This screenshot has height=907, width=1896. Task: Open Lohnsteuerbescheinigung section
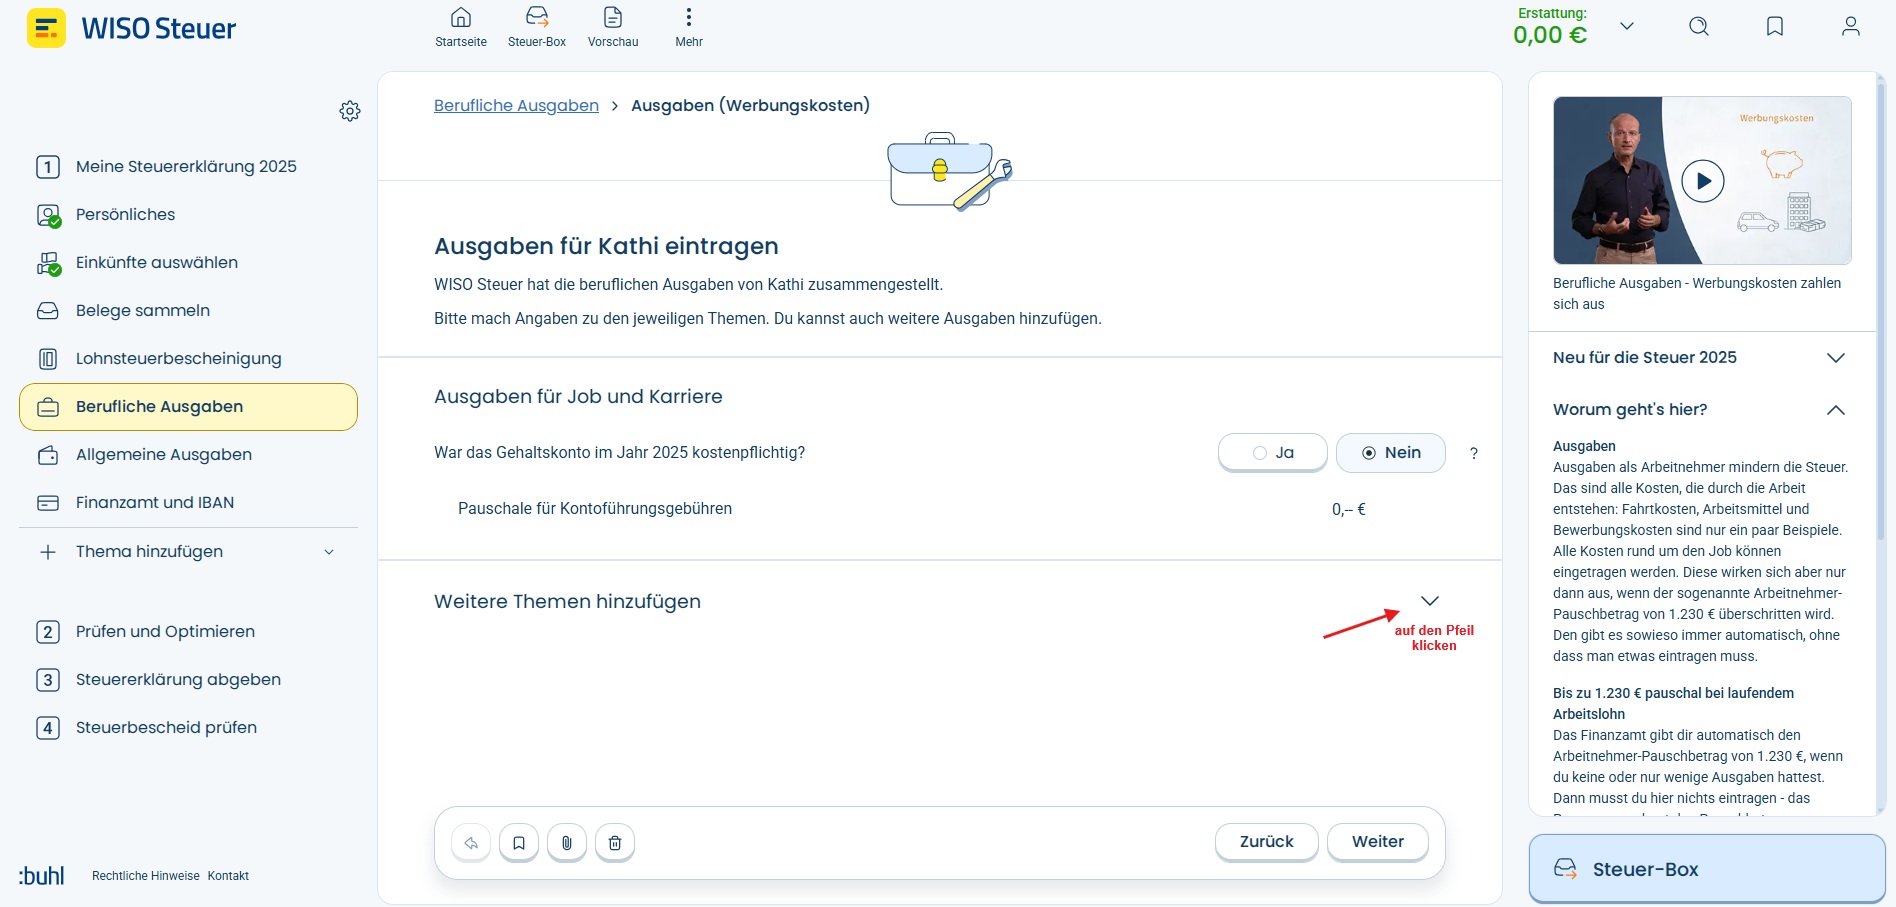pyautogui.click(x=188, y=359)
